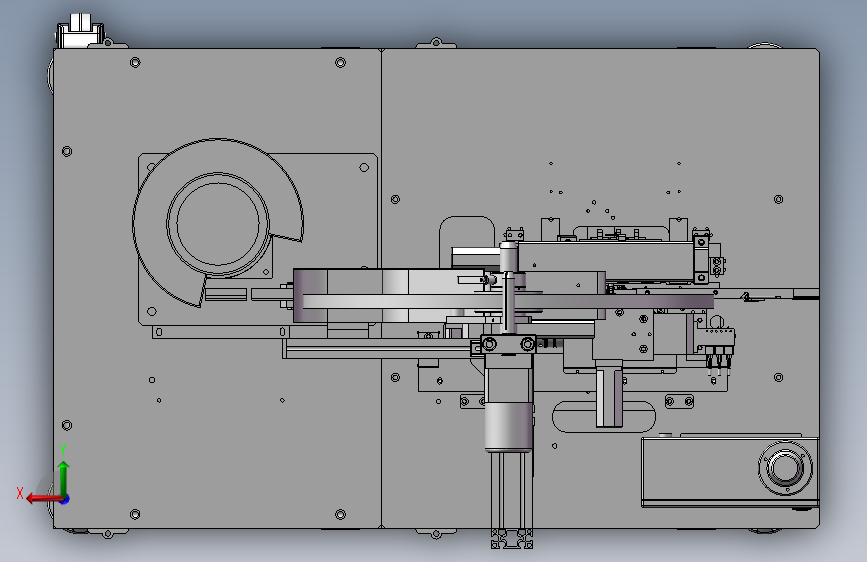
Task: Click the red X axis arrow of triad
Action: click(x=43, y=499)
